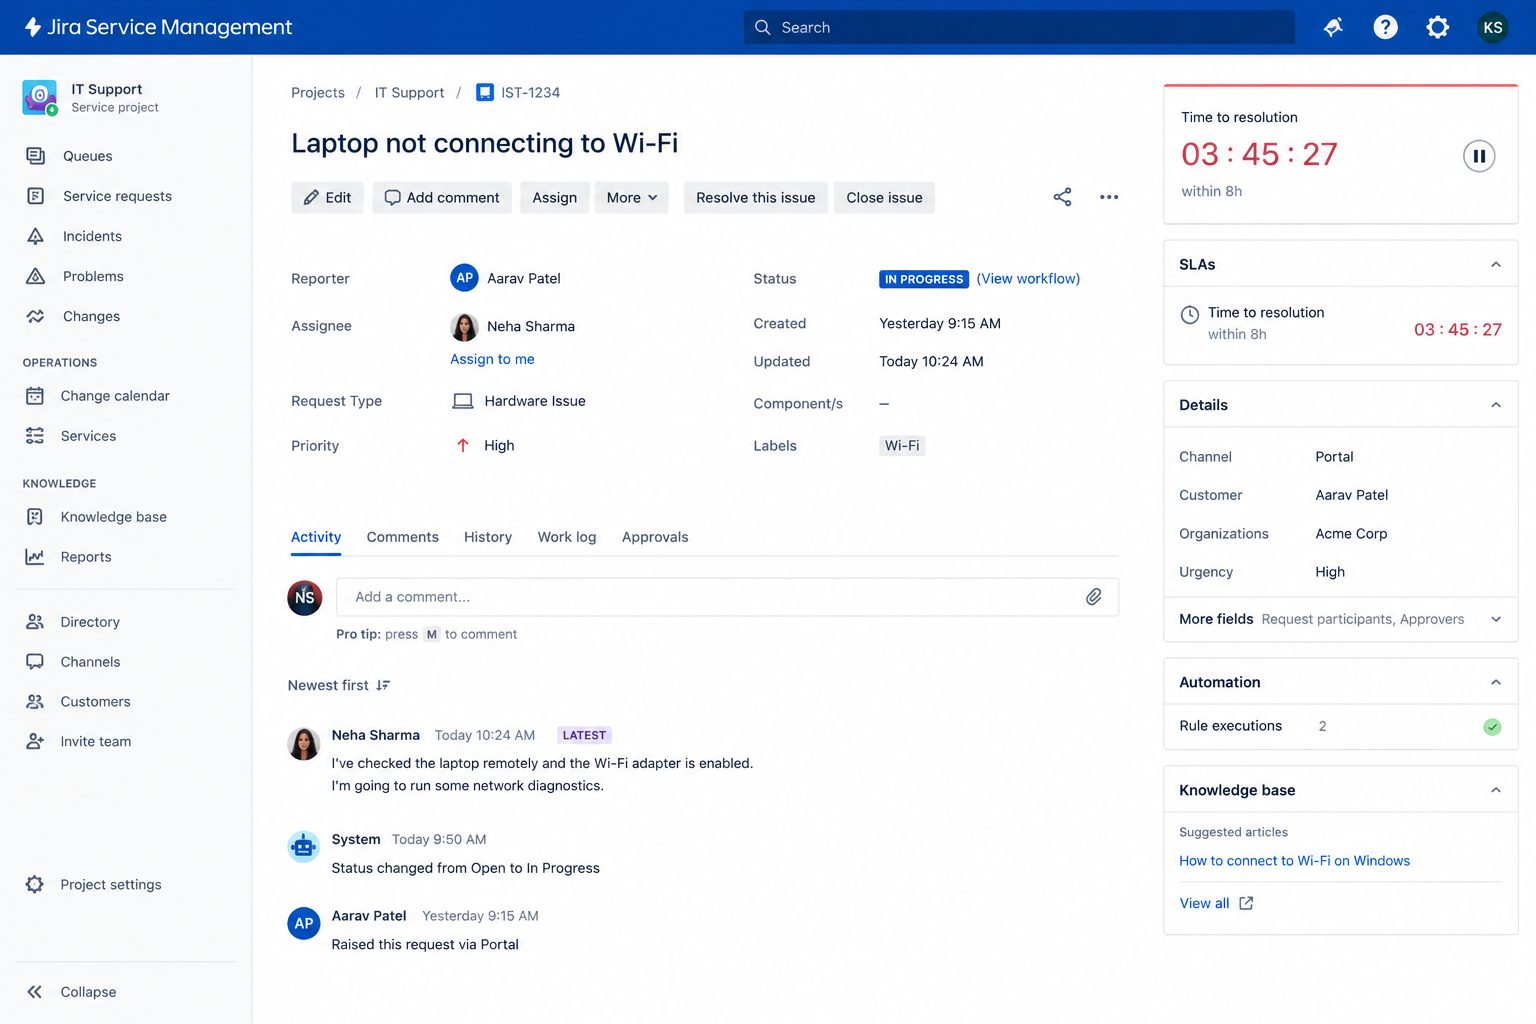1536x1024 pixels.
Task: Share this issue via share icon
Action: (1062, 197)
